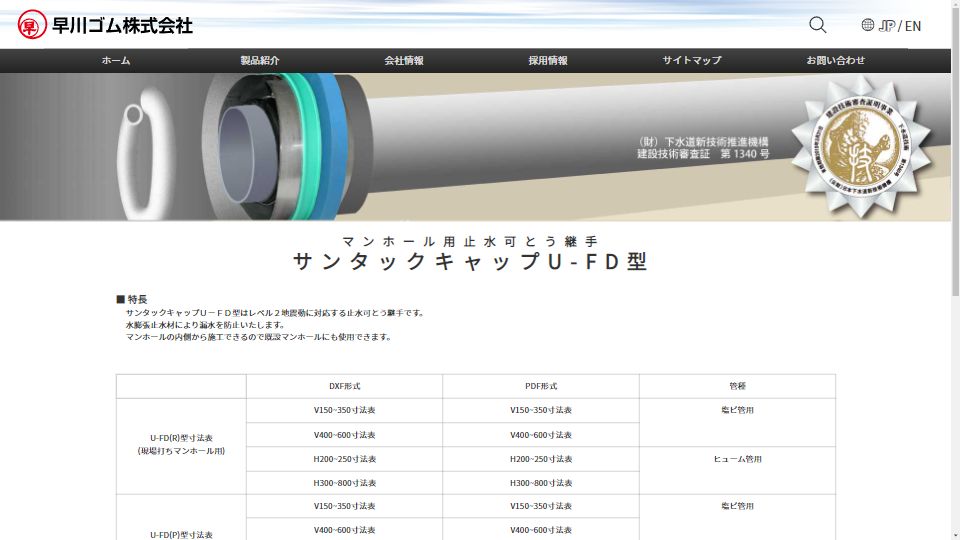
Task: Open DXF V150~350寸法表 for U-FD(P)
Action: 344,506
